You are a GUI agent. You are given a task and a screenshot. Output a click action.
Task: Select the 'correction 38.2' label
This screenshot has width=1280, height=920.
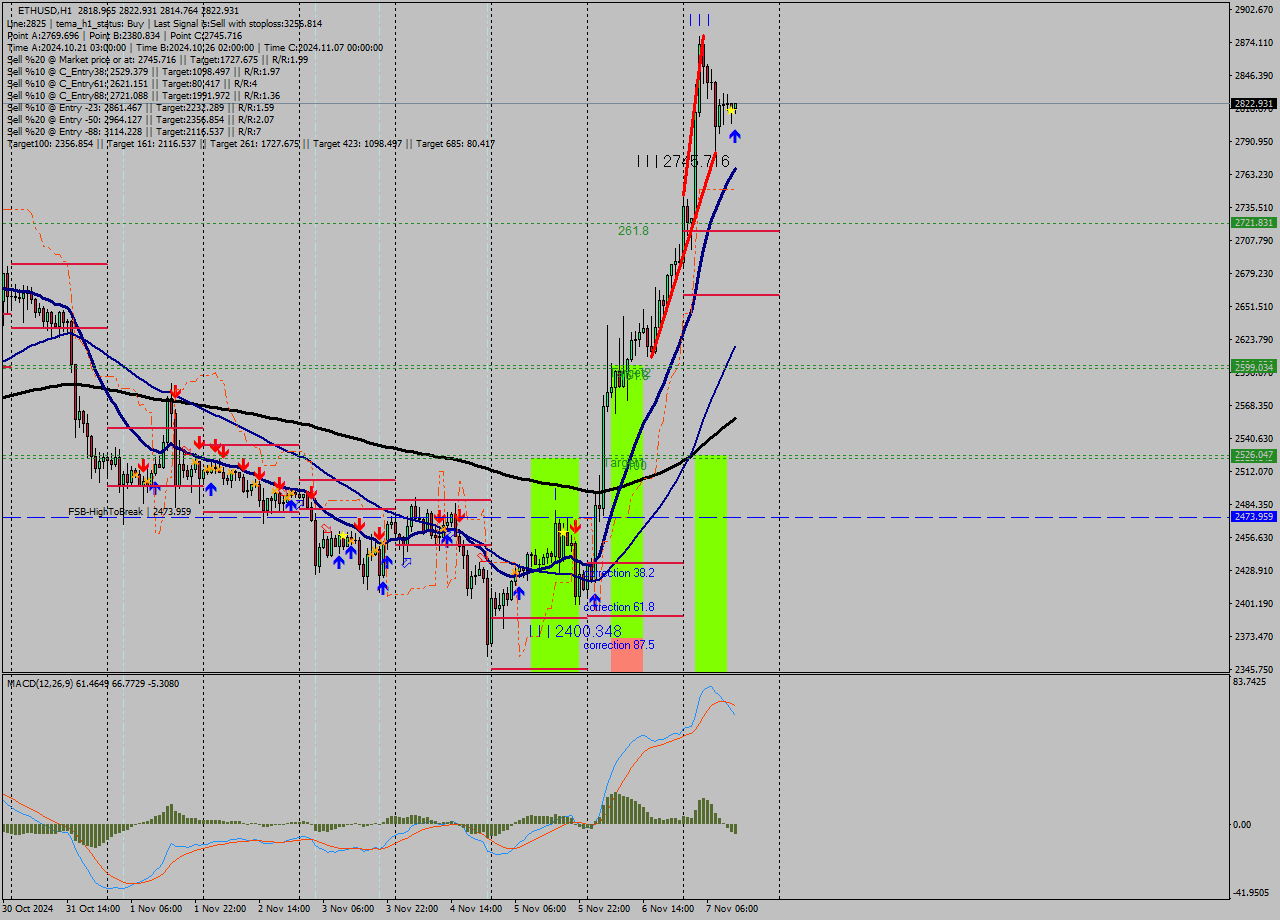pyautogui.click(x=619, y=573)
